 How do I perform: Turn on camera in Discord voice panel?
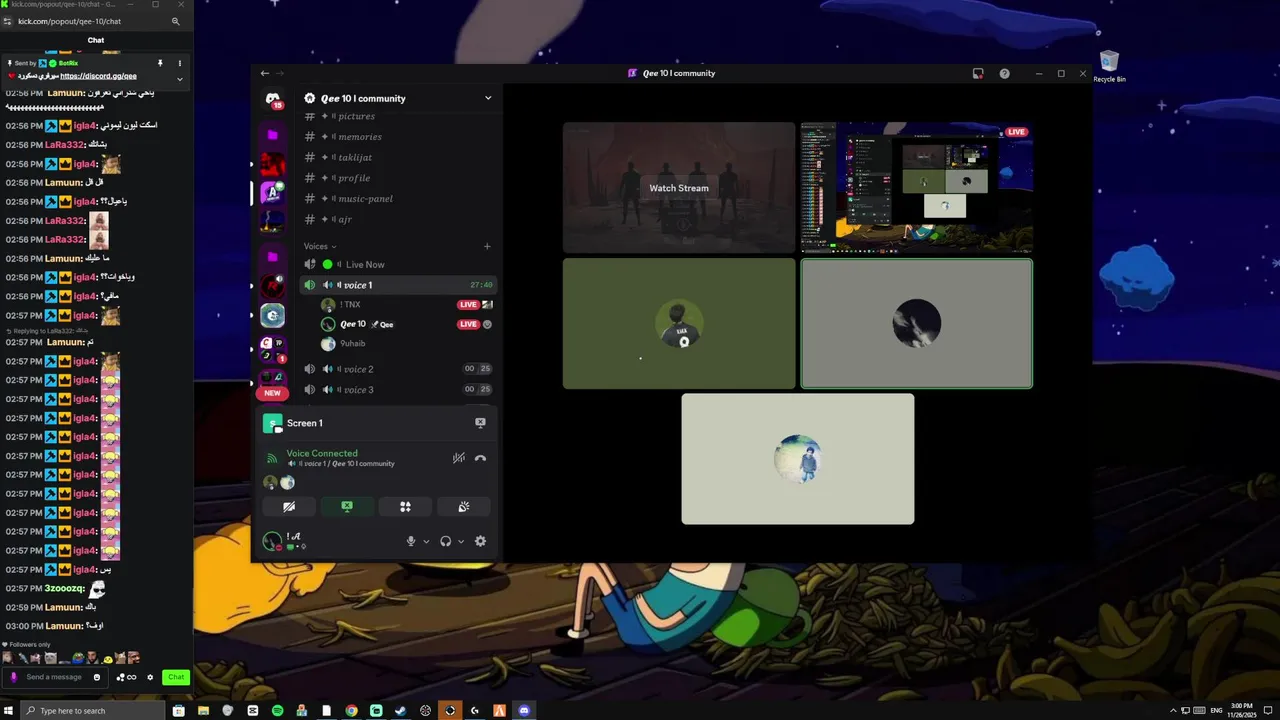(x=289, y=507)
